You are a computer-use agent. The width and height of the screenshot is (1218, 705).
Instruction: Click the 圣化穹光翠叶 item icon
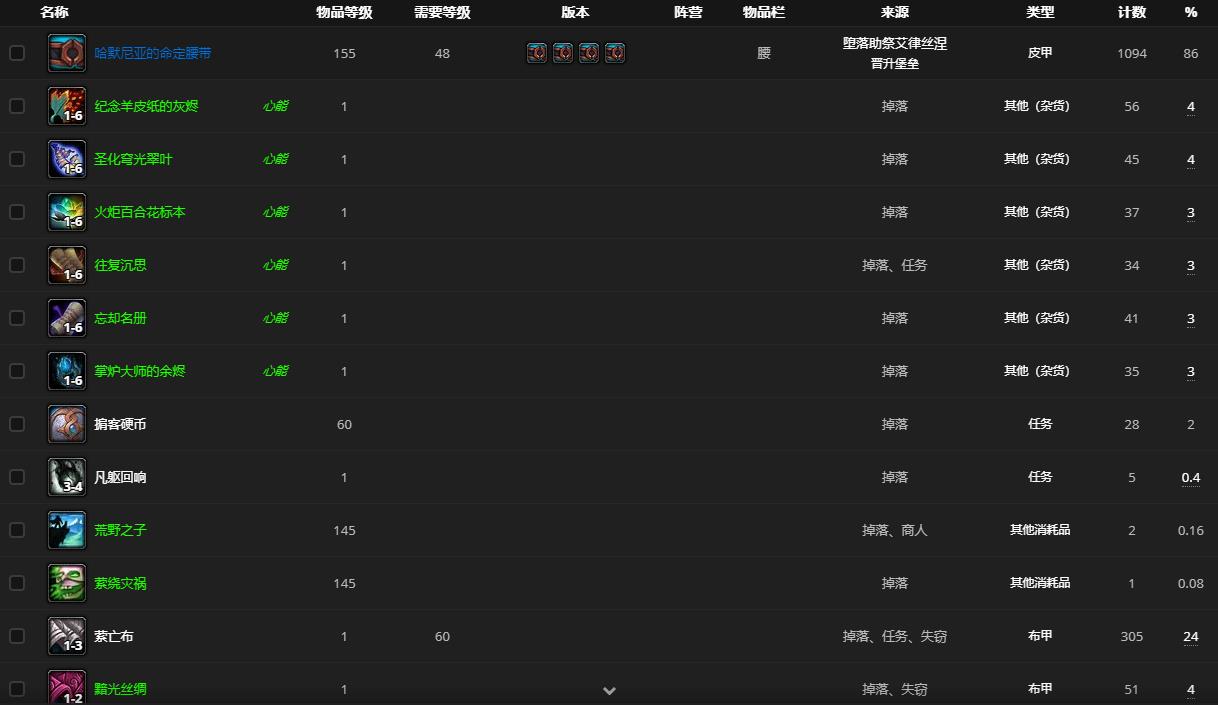67,159
